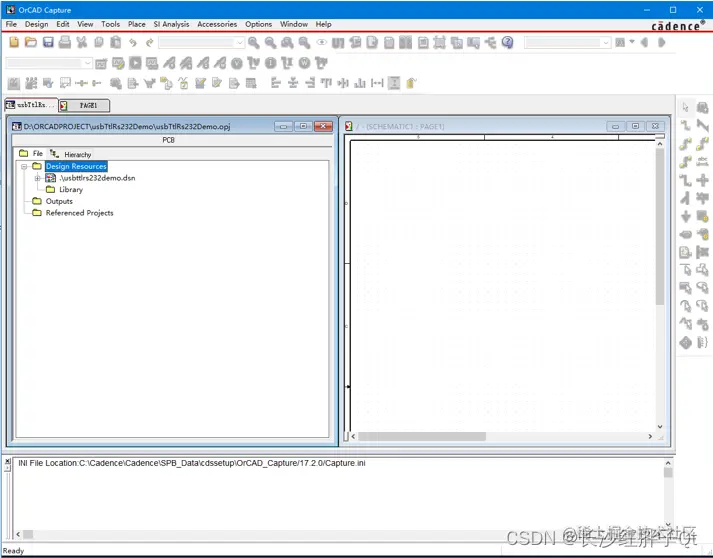Click the curly brace icon at palette bottom

[x=703, y=342]
